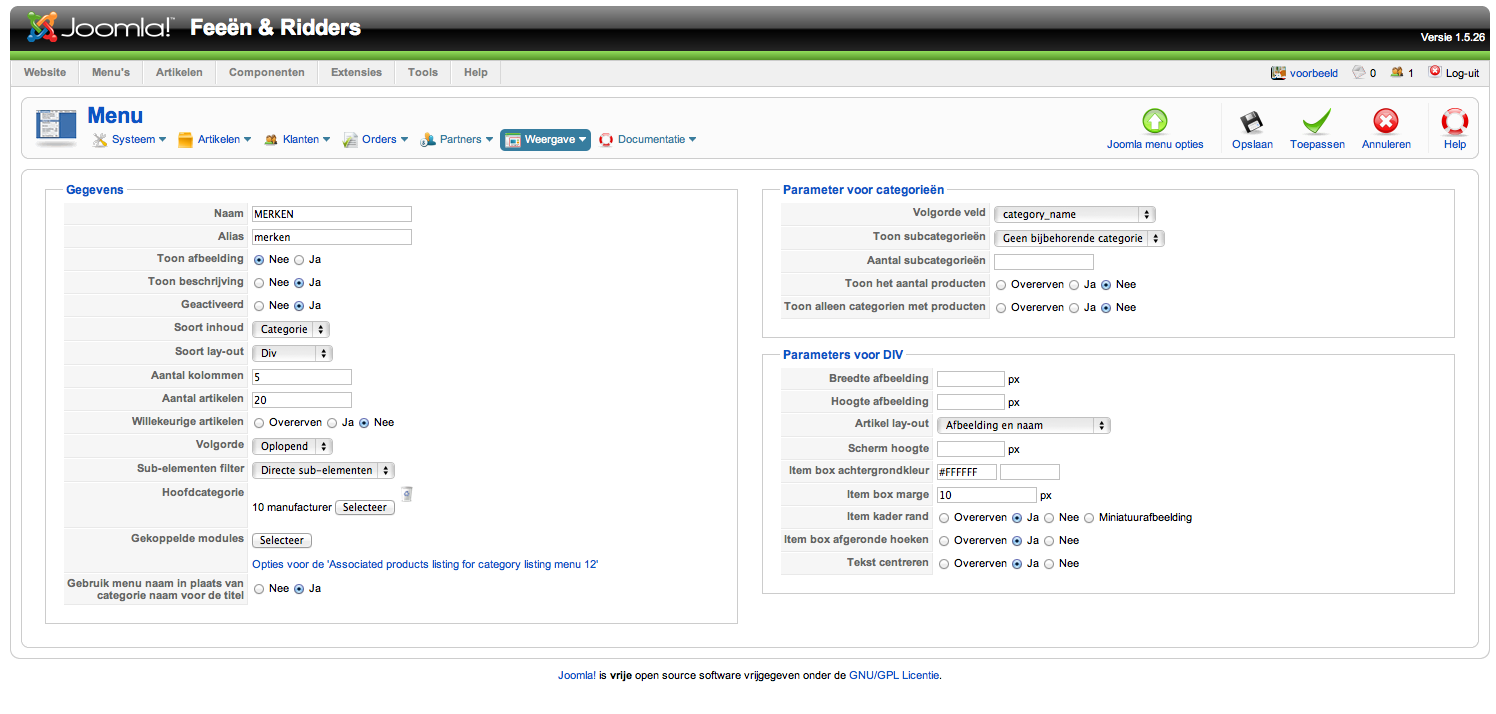Viewport: 1496px width, 714px height.
Task: Click the trash icon beside Hoofdcategorie
Action: pos(406,493)
